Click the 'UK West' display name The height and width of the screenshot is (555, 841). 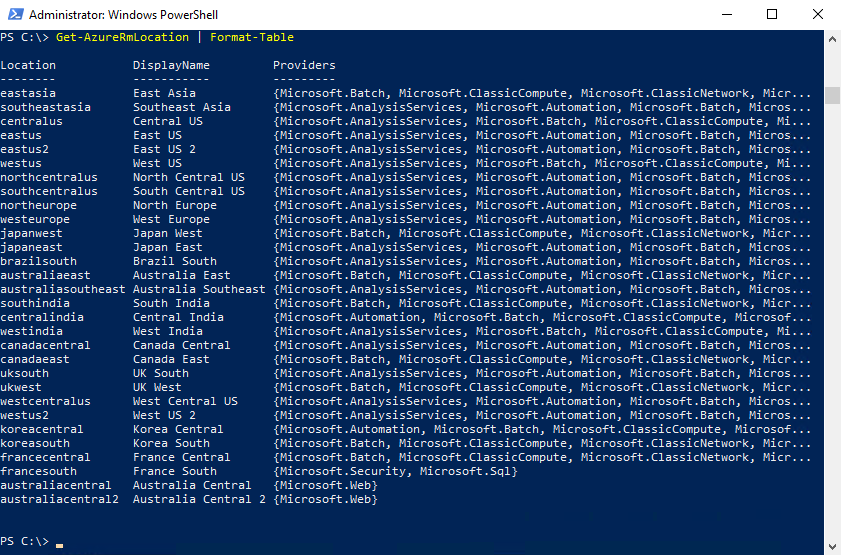pos(157,387)
